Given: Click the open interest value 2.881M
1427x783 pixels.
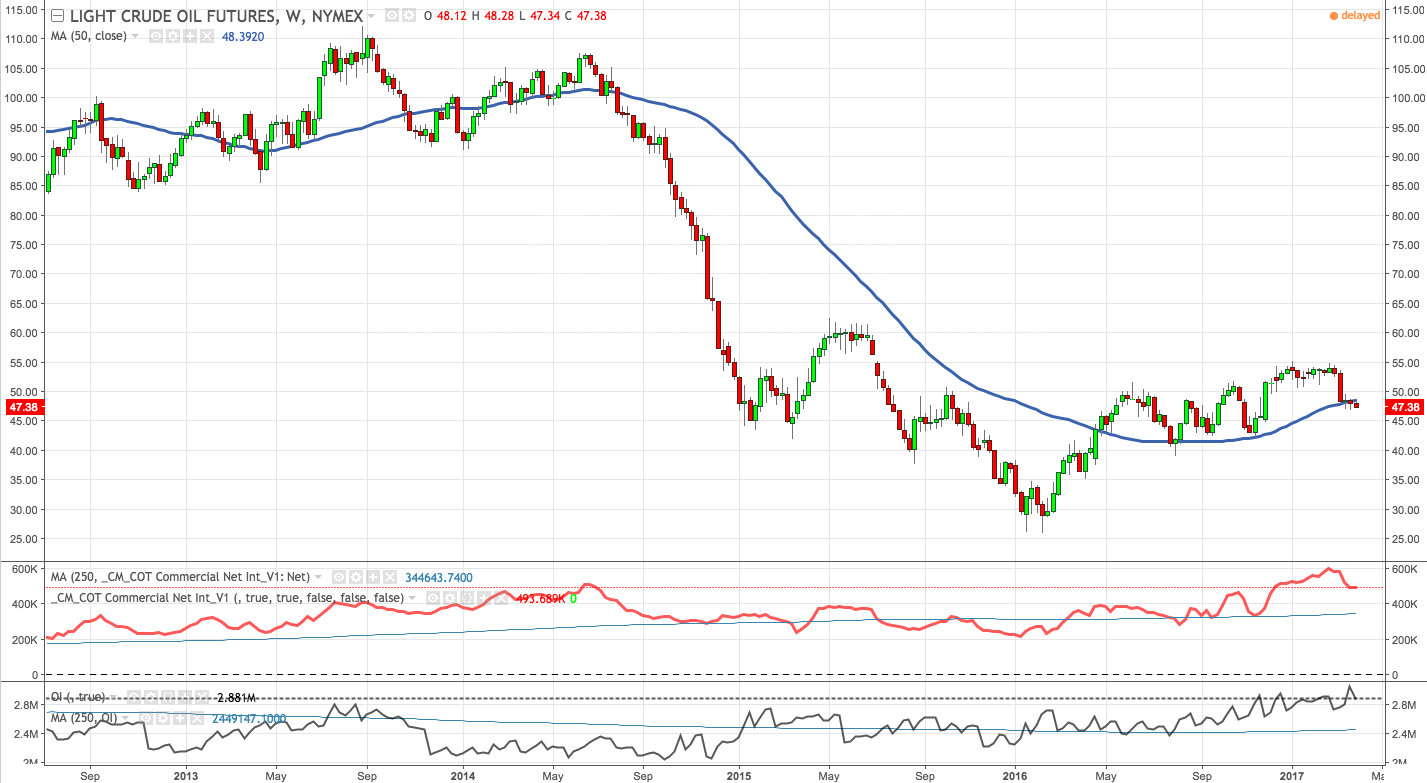Looking at the screenshot, I should click(x=236, y=698).
